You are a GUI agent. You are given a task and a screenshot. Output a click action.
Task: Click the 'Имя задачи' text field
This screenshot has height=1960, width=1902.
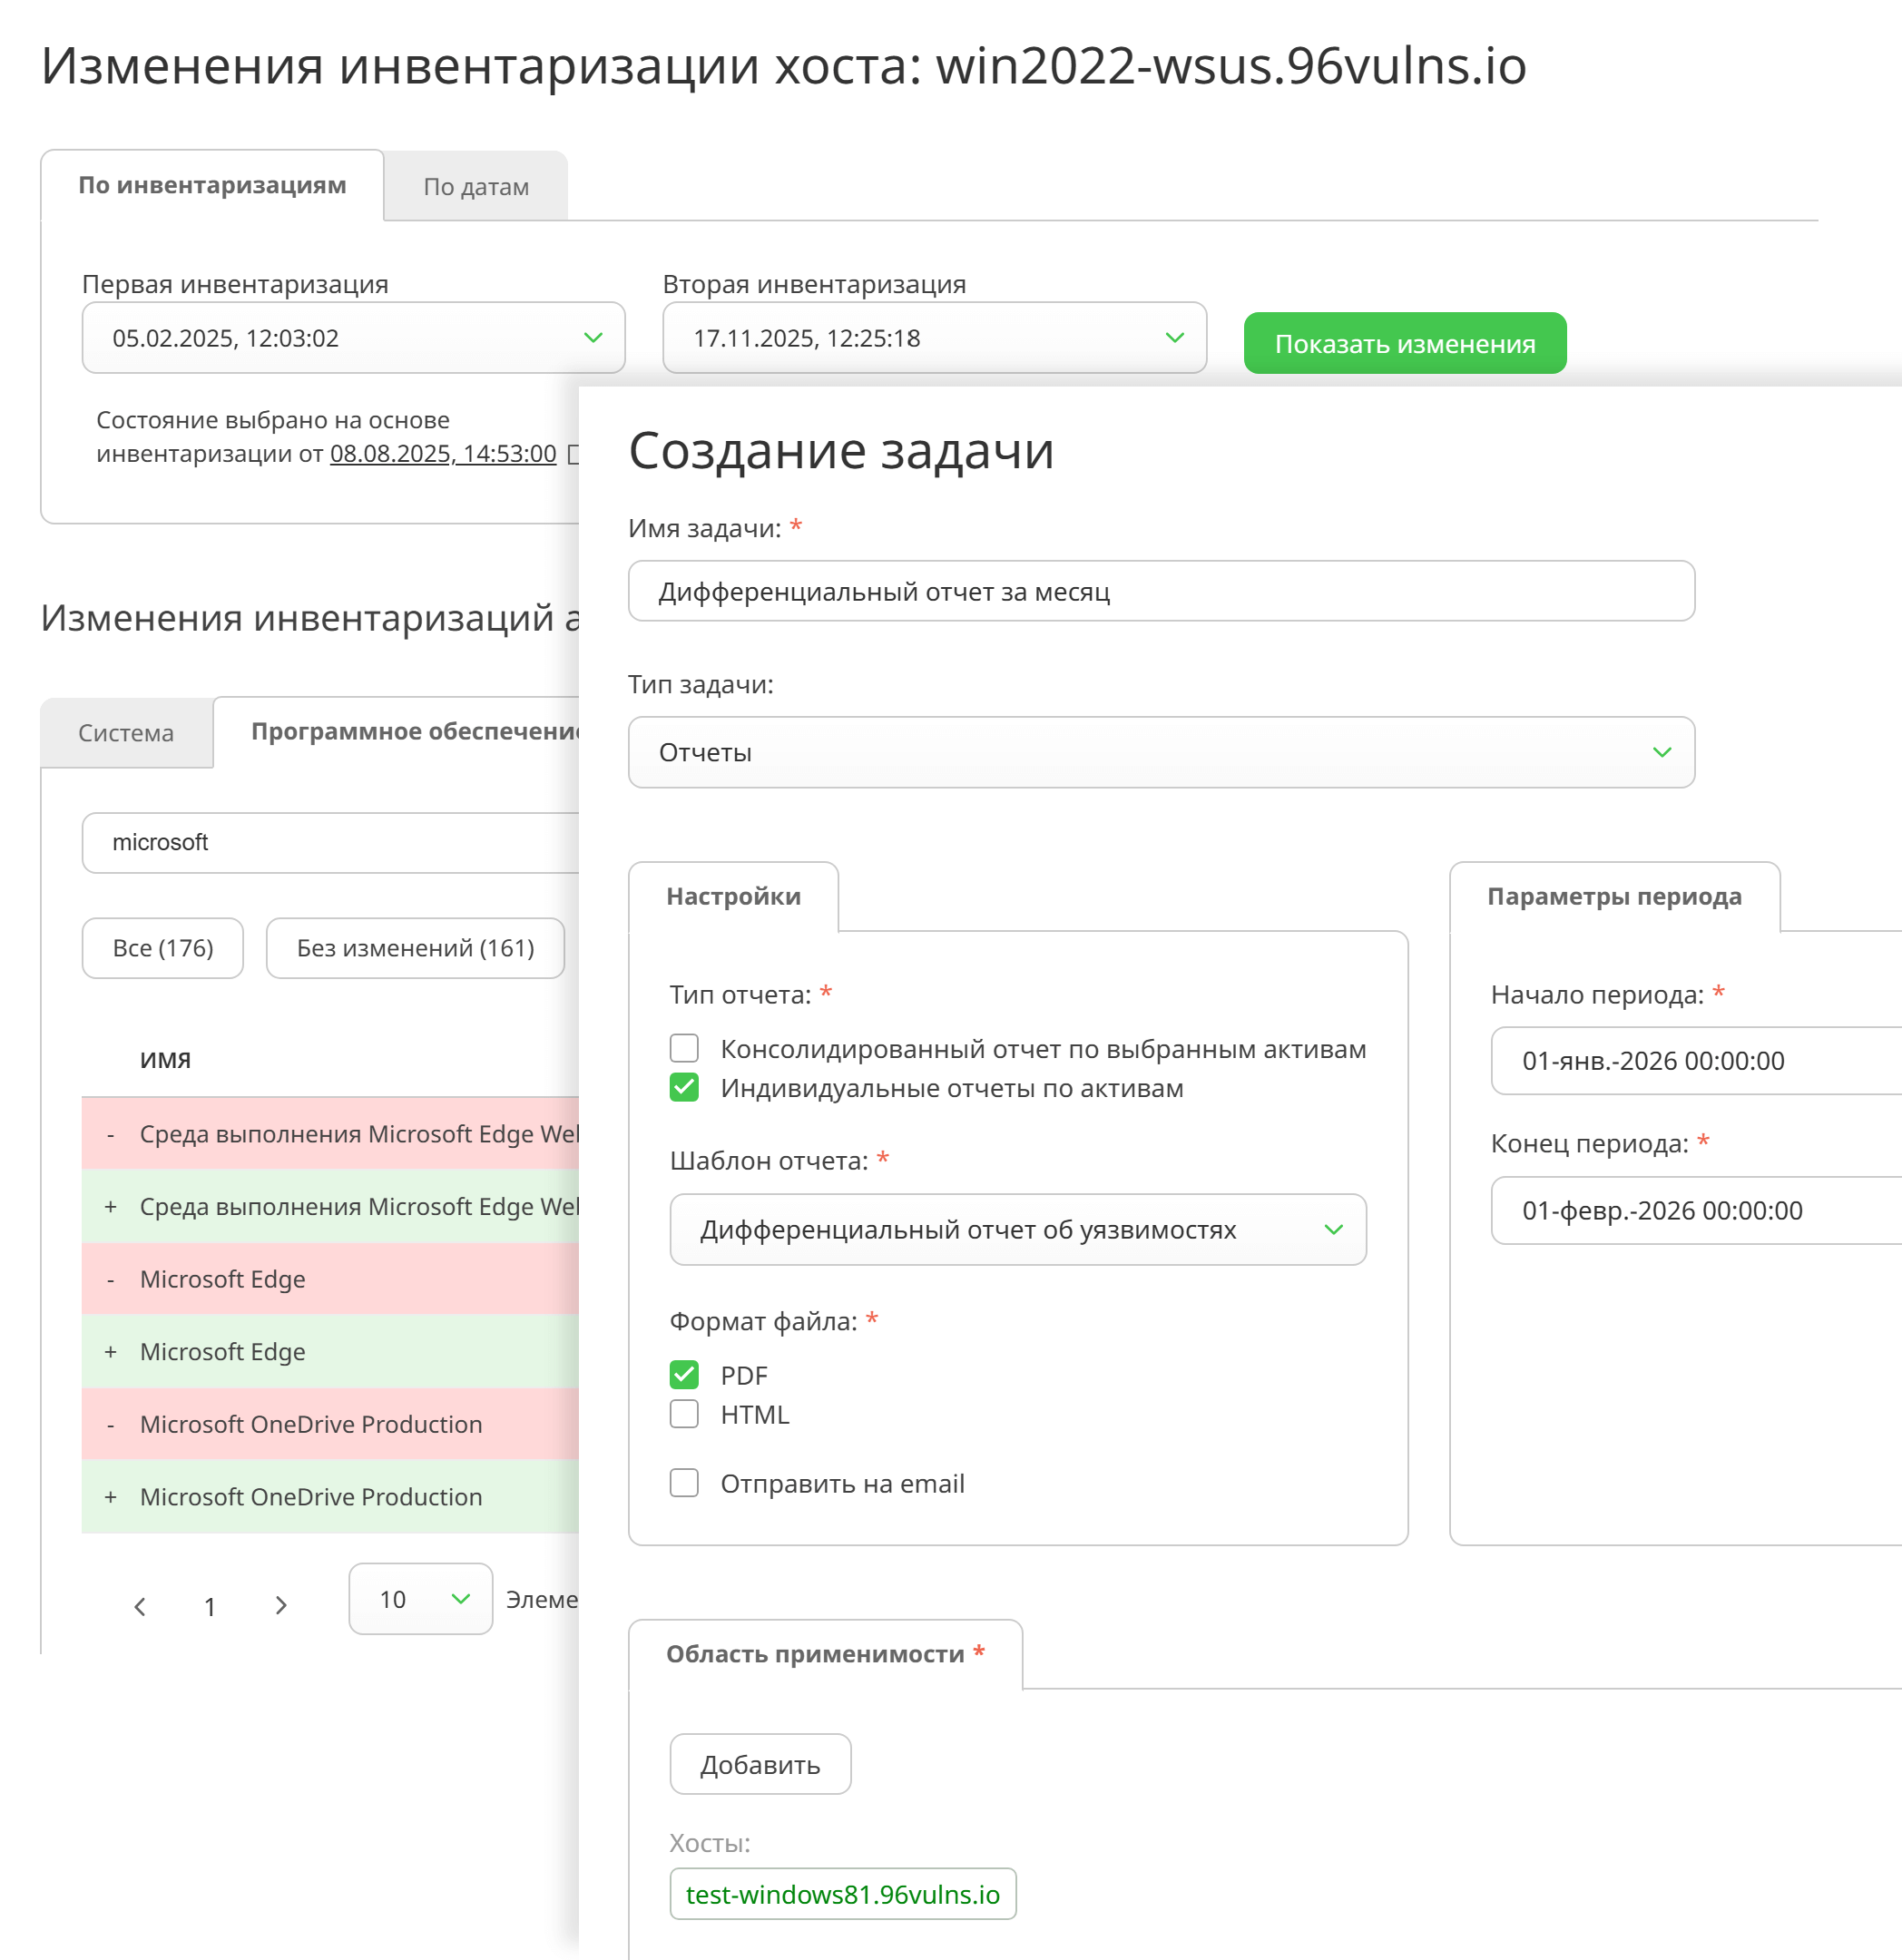1160,591
